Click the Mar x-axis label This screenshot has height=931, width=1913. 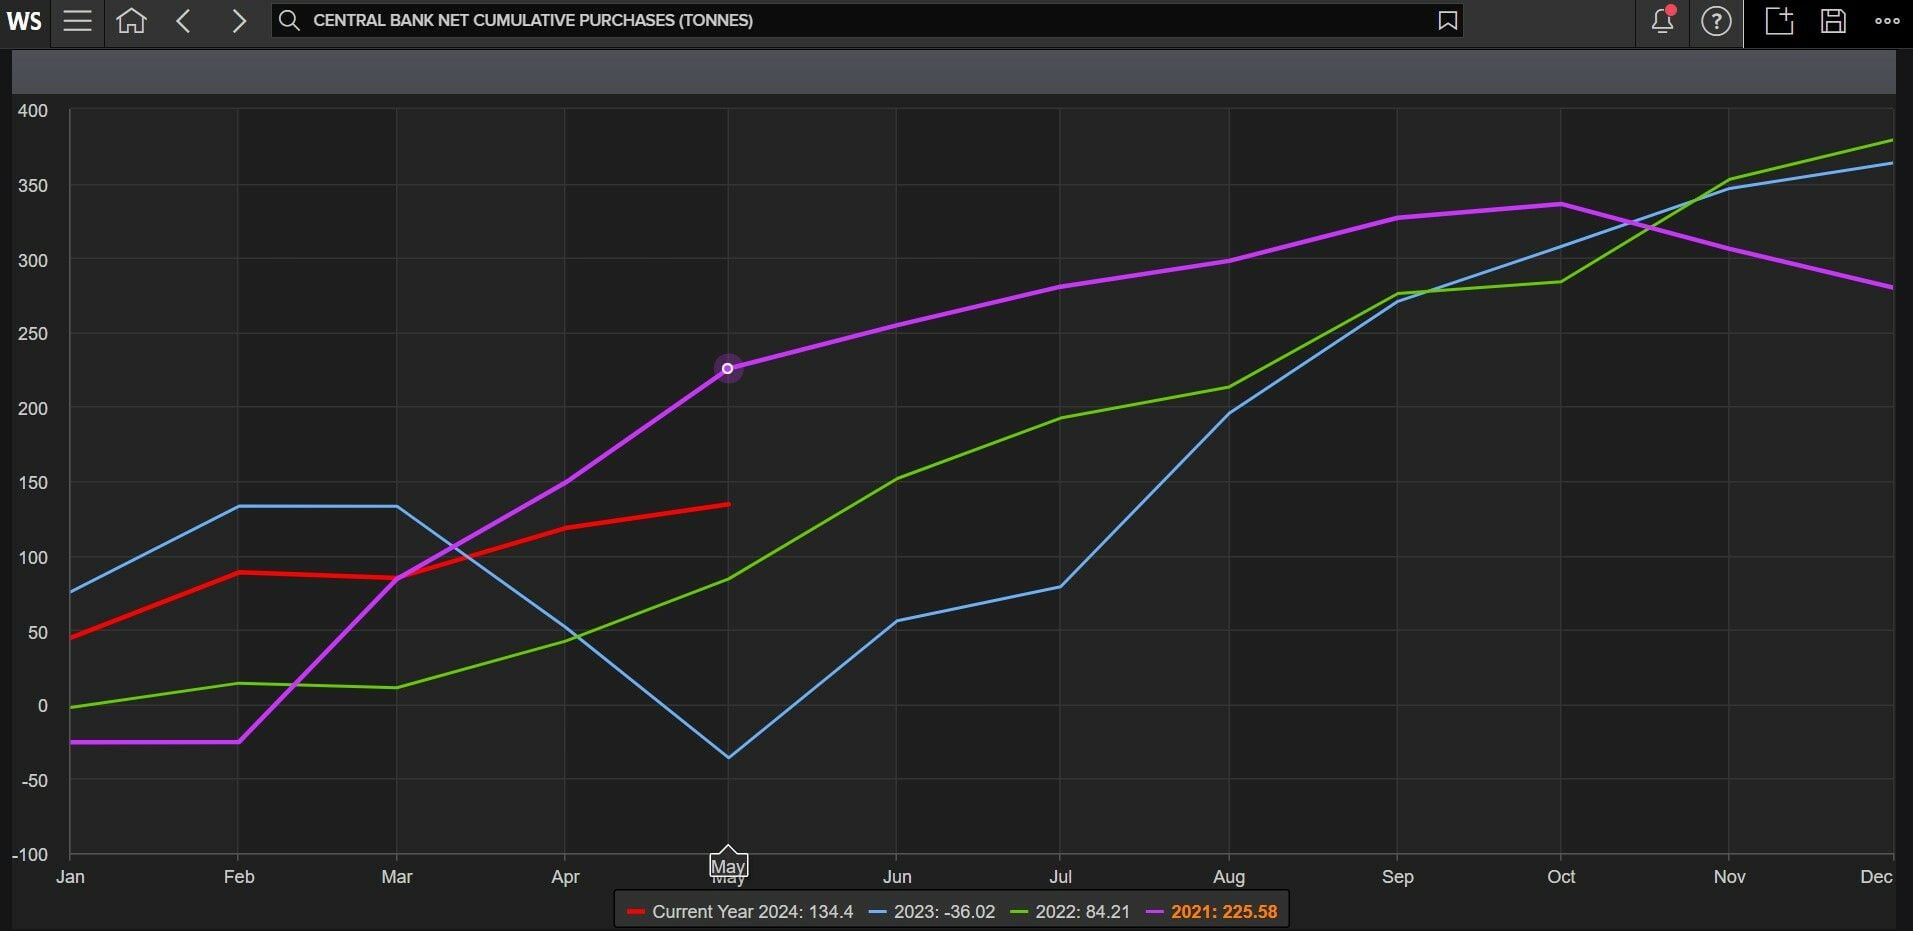pos(397,877)
